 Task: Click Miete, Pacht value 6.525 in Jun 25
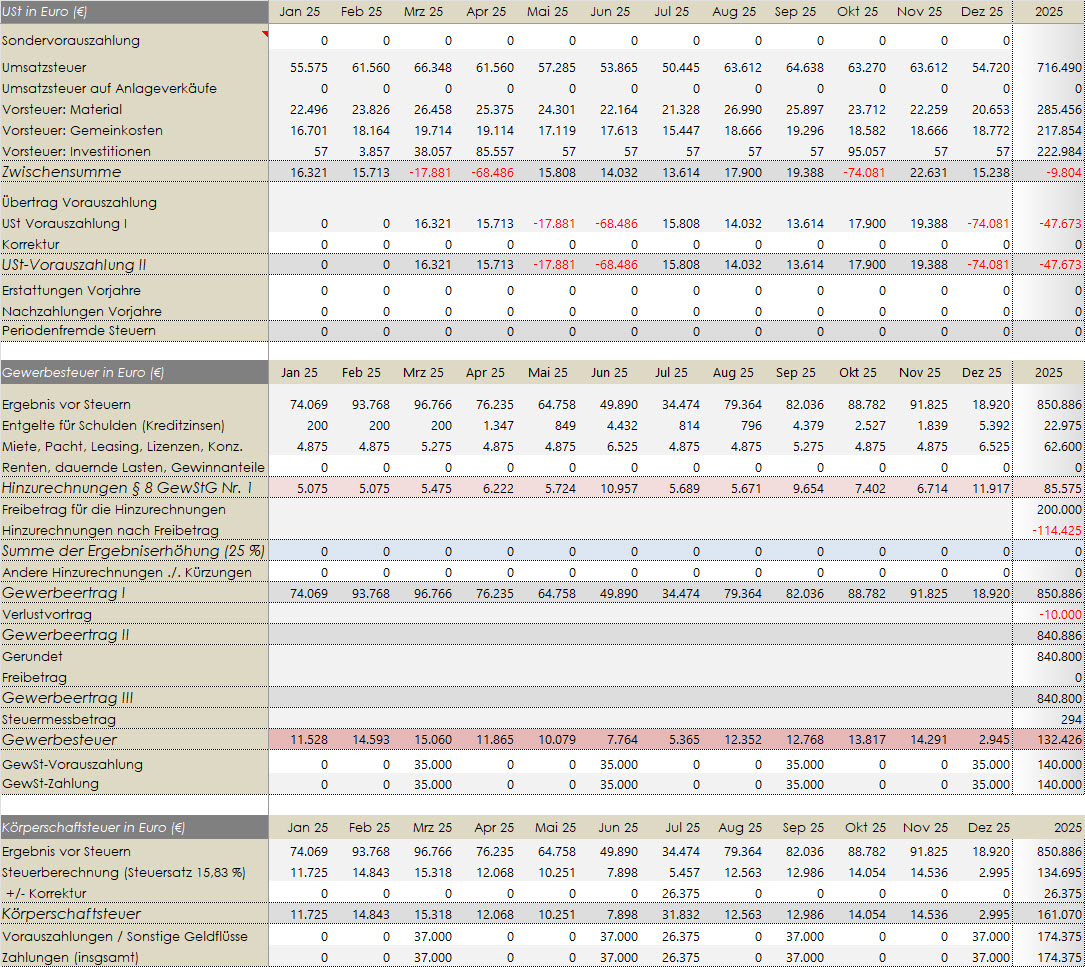[621, 447]
